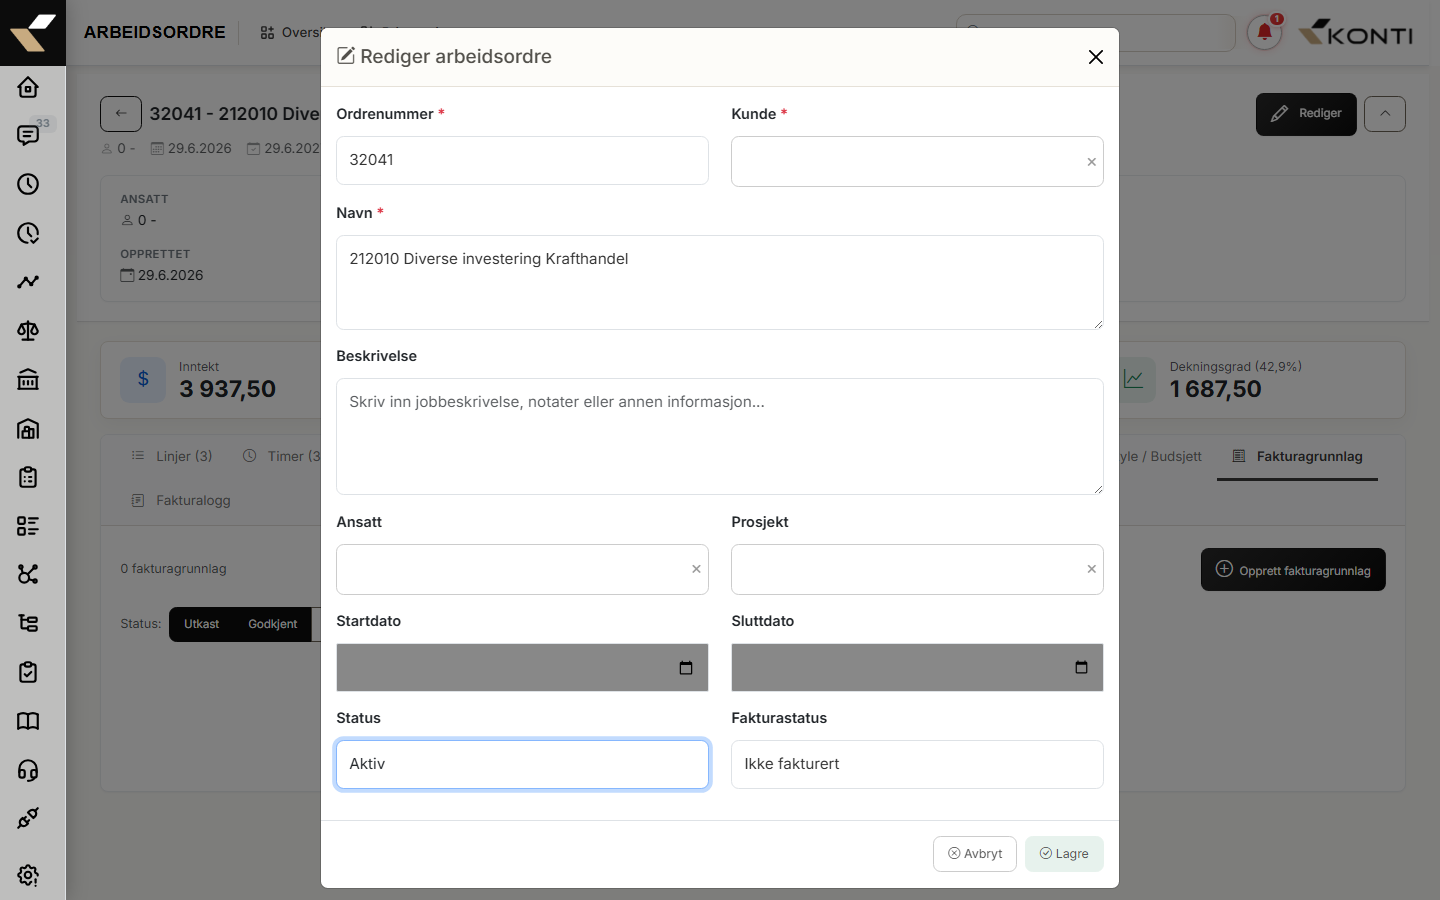The width and height of the screenshot is (1440, 900).
Task: Switch to the Timer tab
Action: [x=282, y=456]
